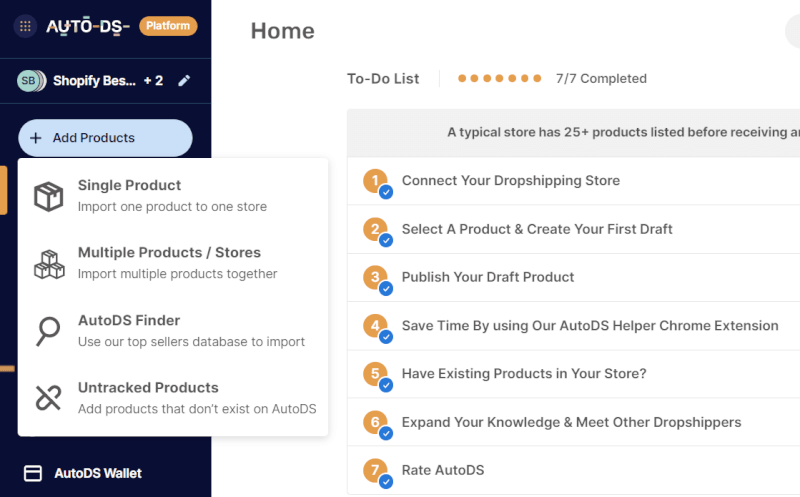
Task: Click the Single Product box icon
Action: click(49, 197)
